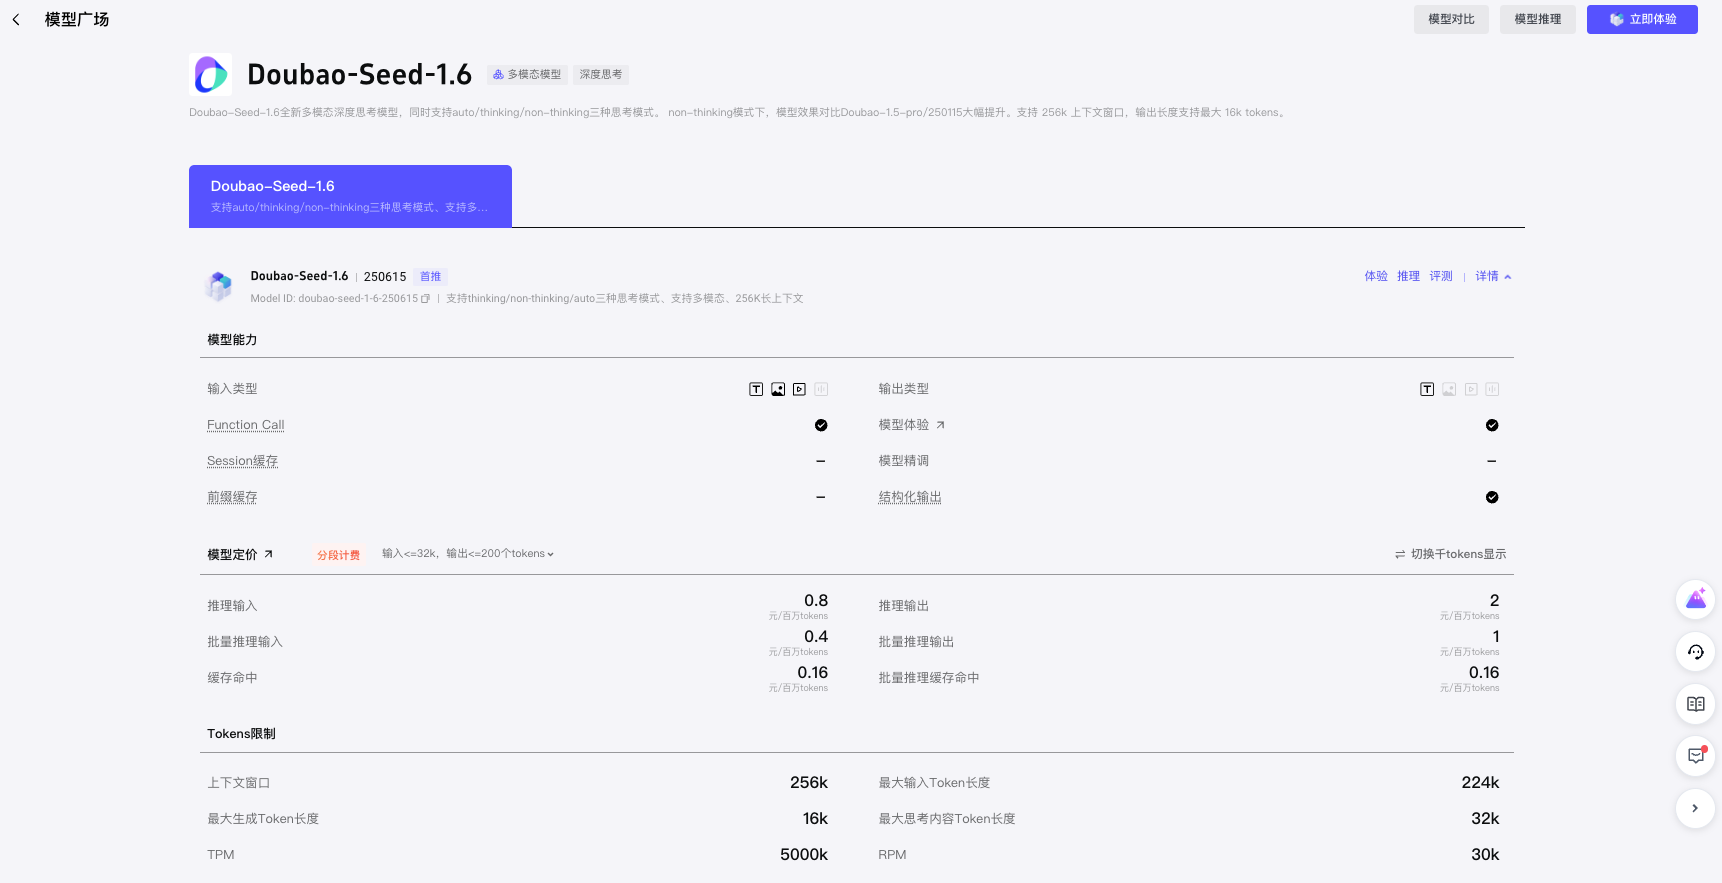Open the 前缀缓存 capability link
The width and height of the screenshot is (1722, 883).
coord(232,497)
